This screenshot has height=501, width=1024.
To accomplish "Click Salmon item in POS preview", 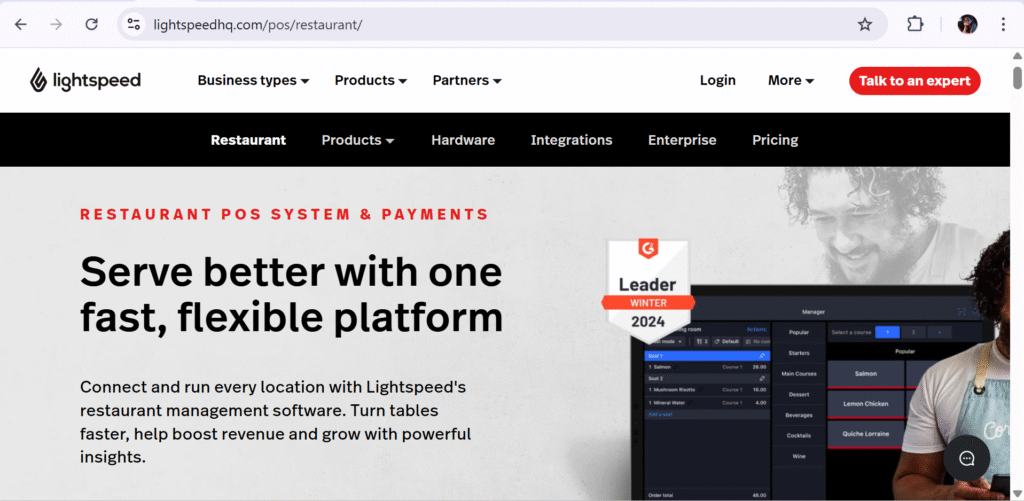I will pos(865,374).
